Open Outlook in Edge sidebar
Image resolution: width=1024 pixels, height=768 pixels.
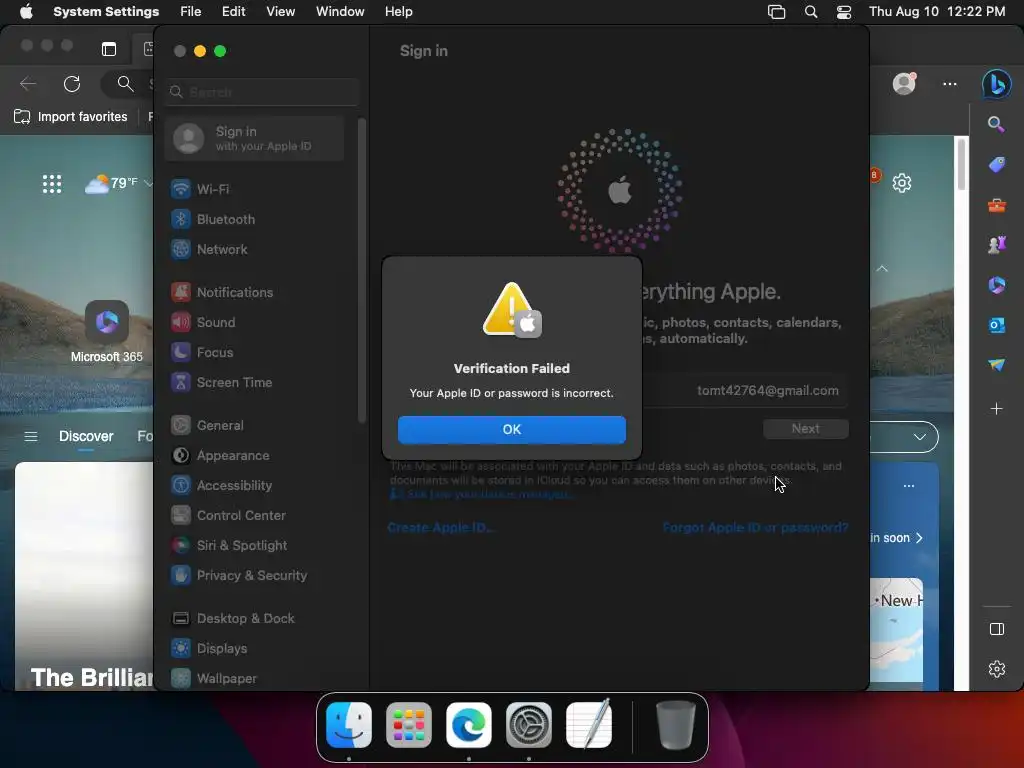[997, 325]
